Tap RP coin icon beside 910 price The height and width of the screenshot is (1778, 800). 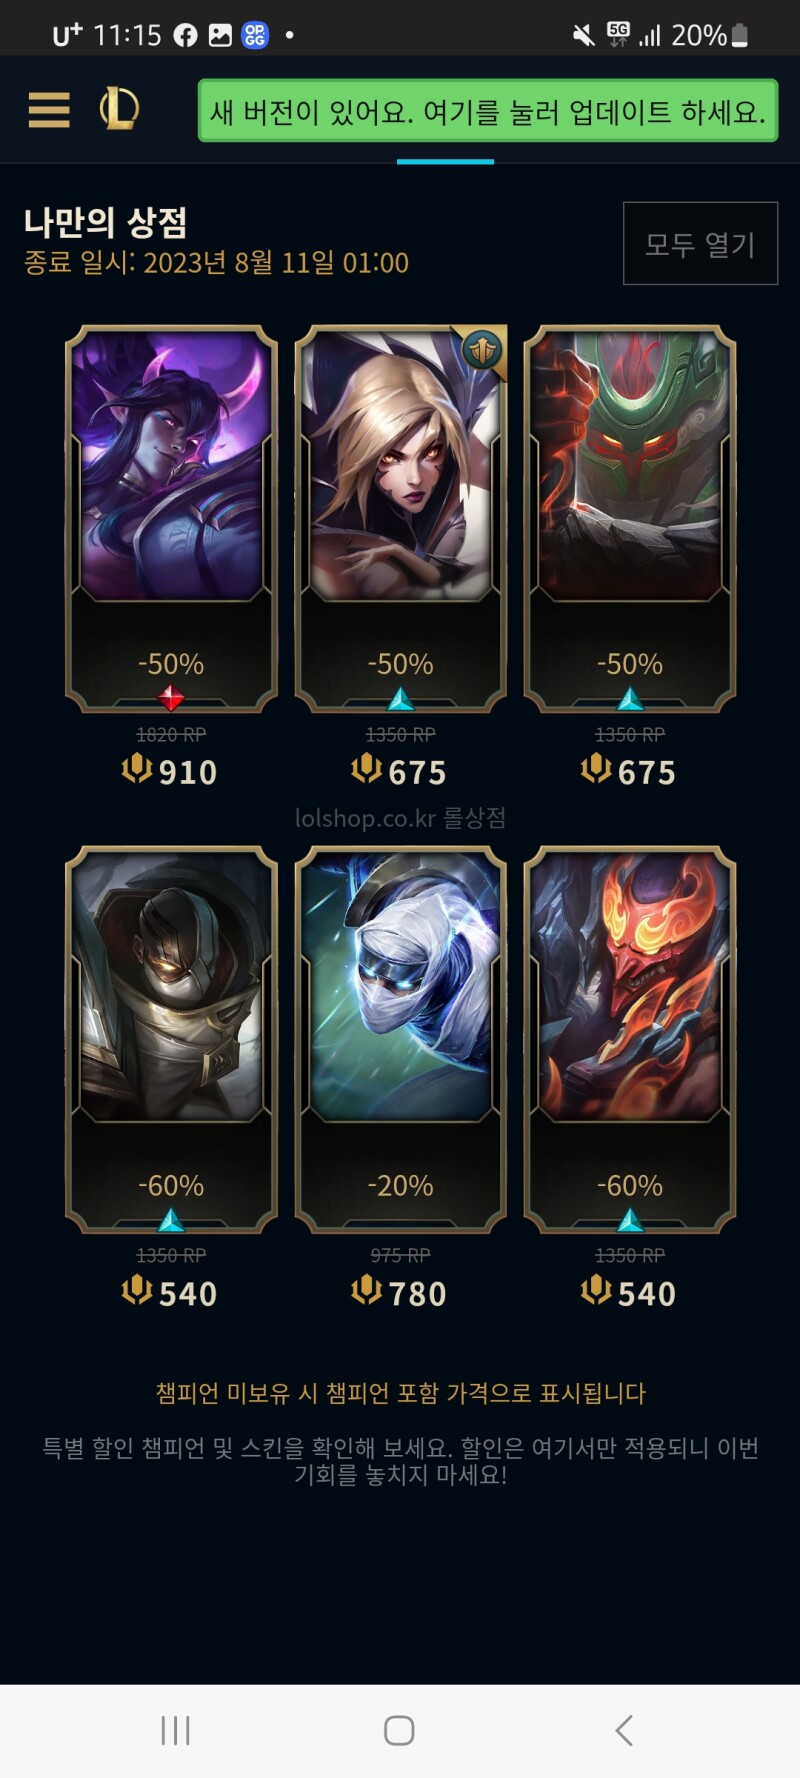pos(137,769)
